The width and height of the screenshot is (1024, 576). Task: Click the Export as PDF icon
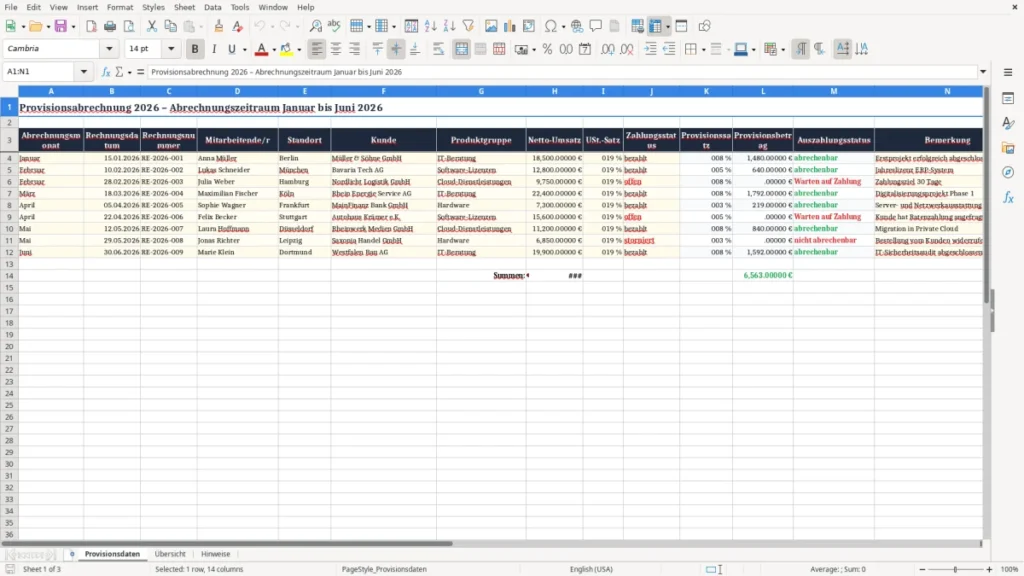tap(91, 26)
